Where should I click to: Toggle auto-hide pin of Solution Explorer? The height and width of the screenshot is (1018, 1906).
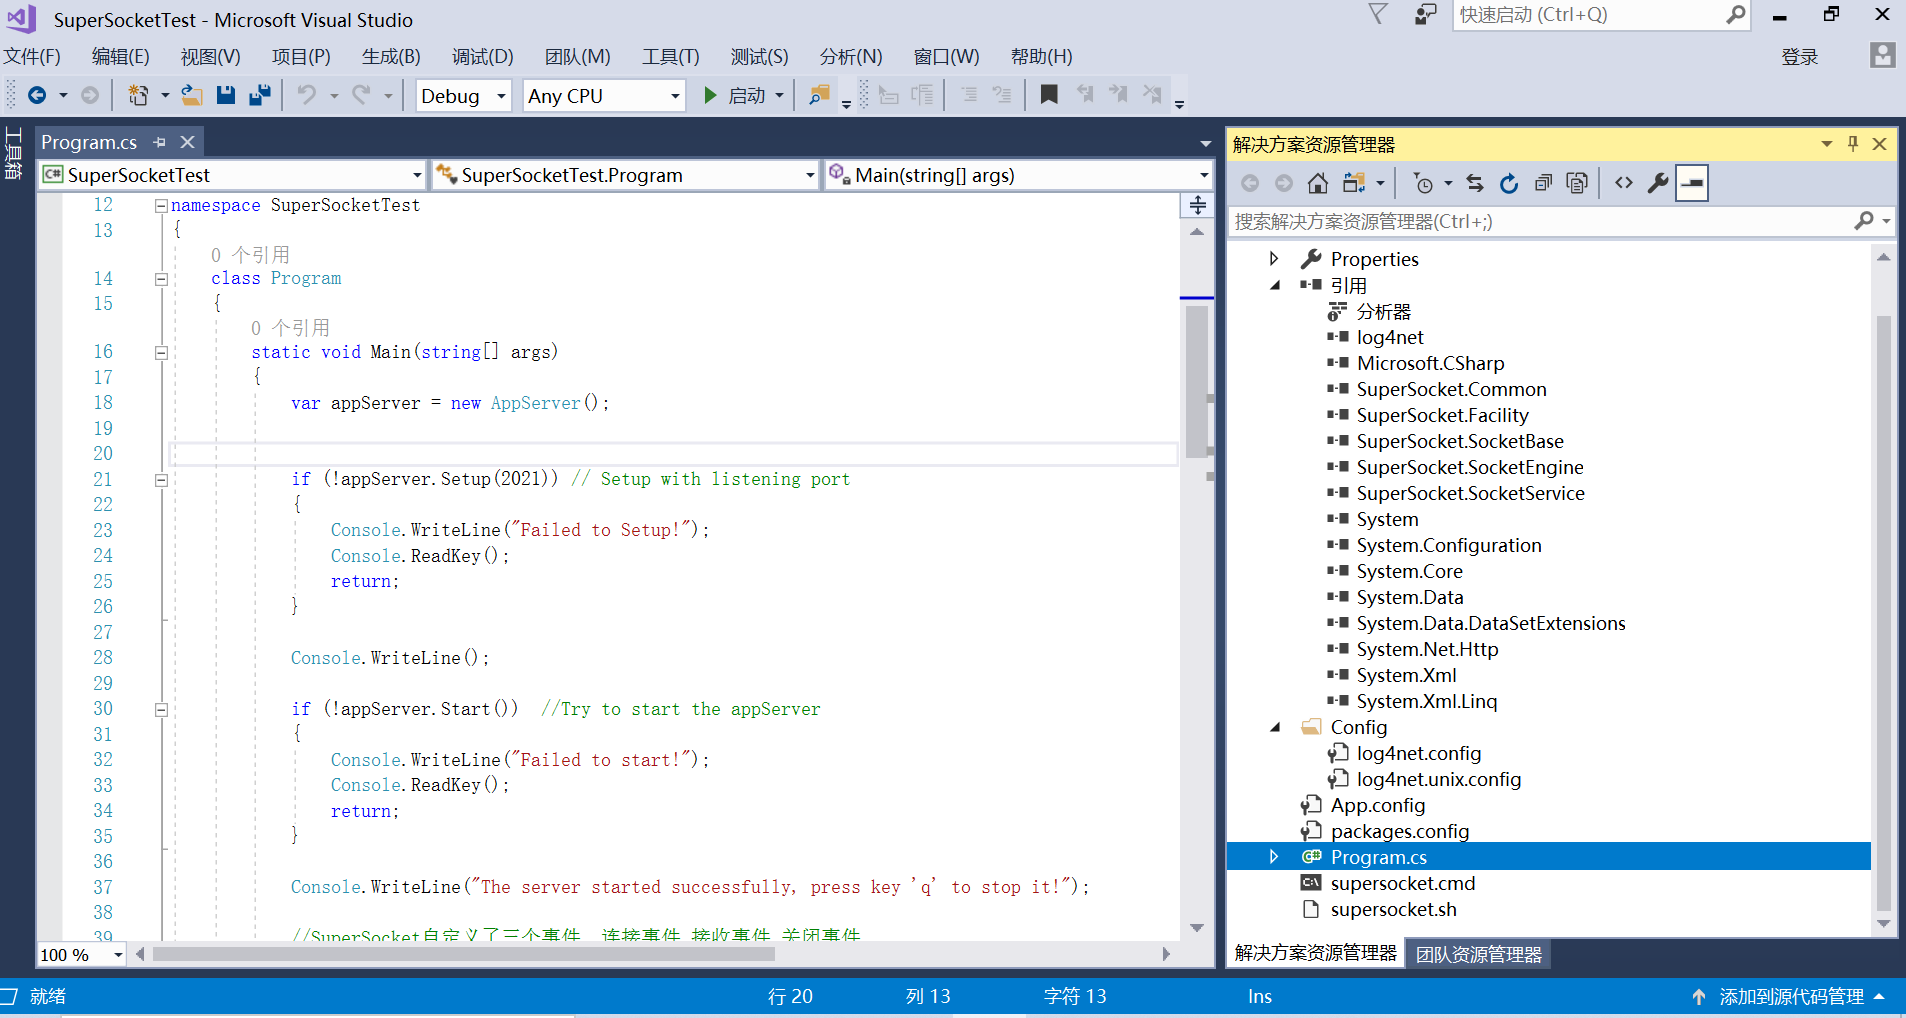pyautogui.click(x=1853, y=143)
